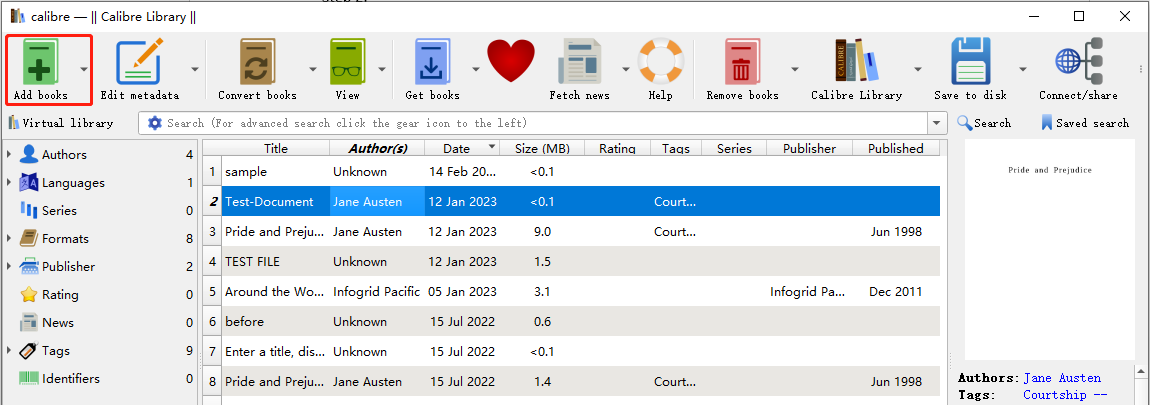Click the Get books icon
This screenshot has width=1150, height=405.
(433, 62)
